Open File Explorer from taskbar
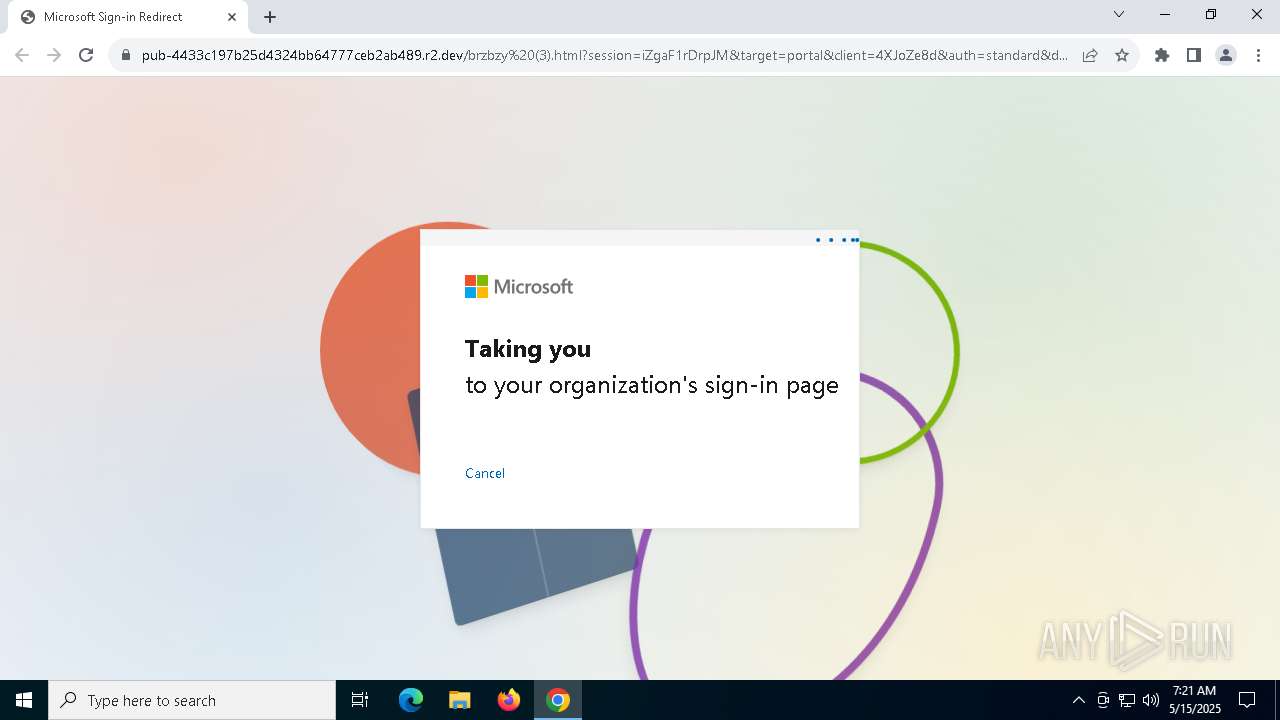The width and height of the screenshot is (1280, 720). pos(460,700)
